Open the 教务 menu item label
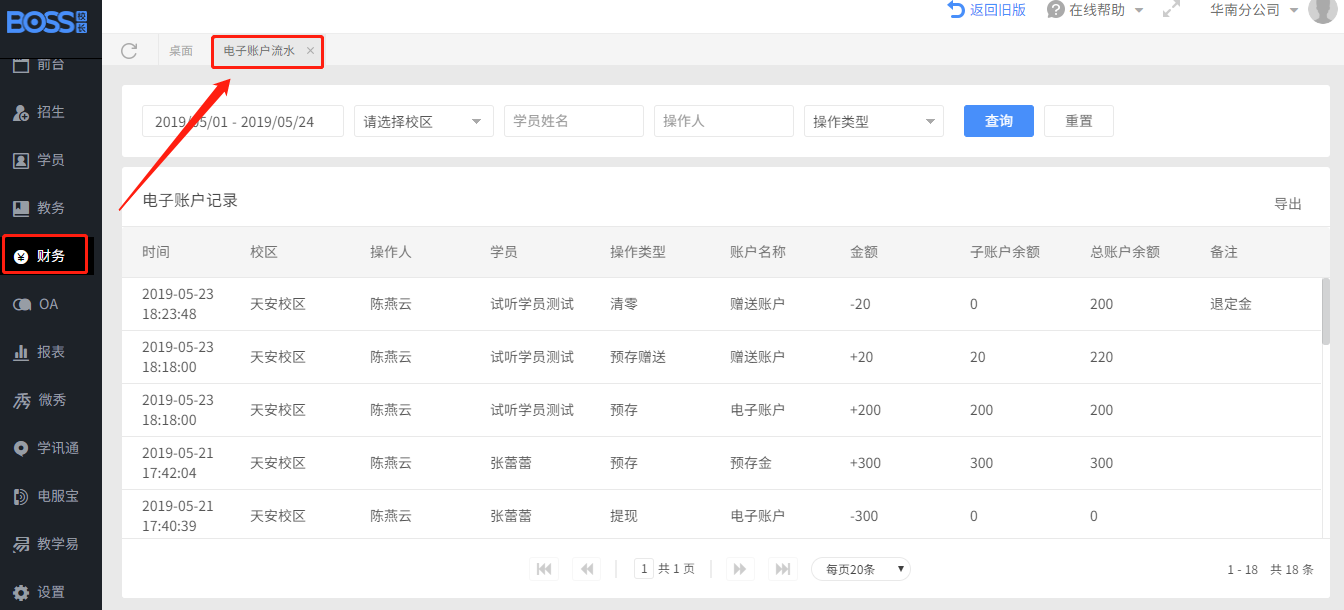 (51, 208)
